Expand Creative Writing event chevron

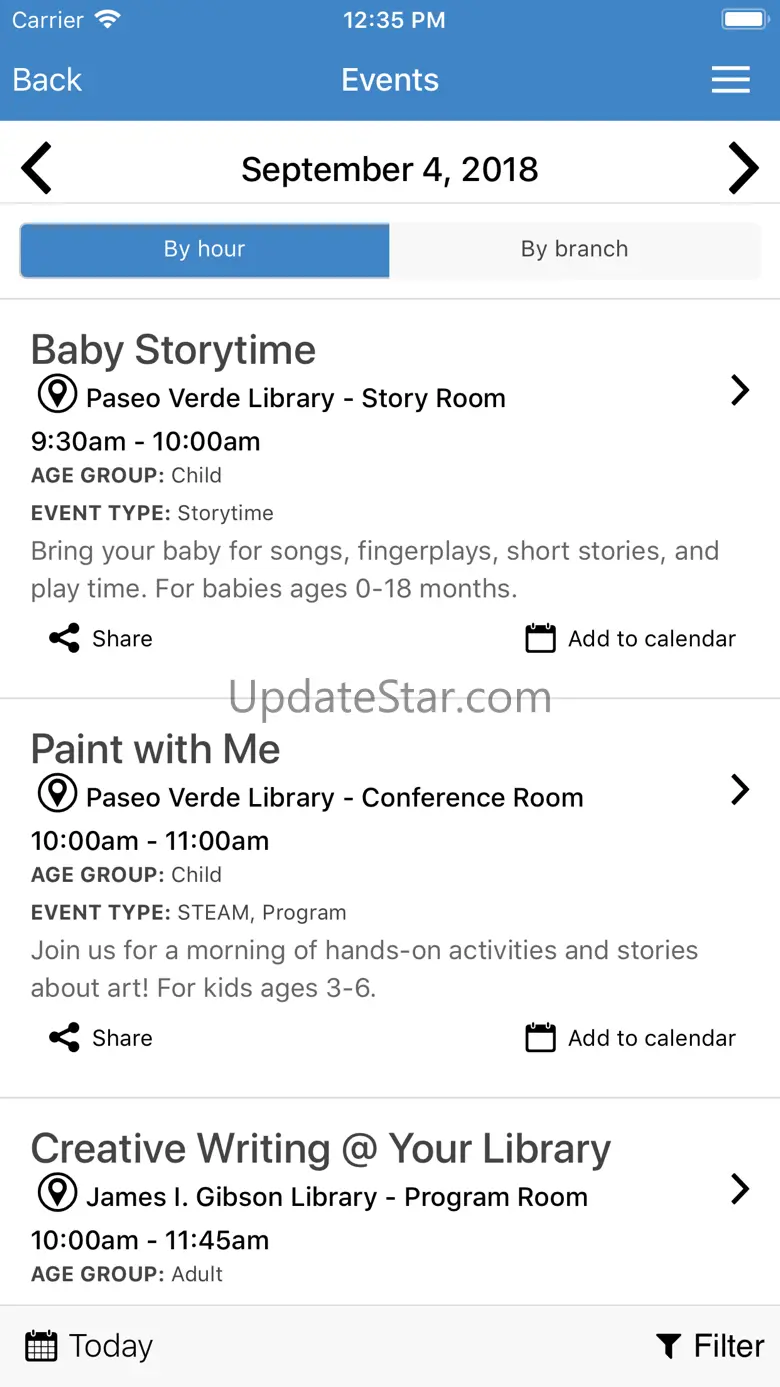pyautogui.click(x=740, y=1189)
